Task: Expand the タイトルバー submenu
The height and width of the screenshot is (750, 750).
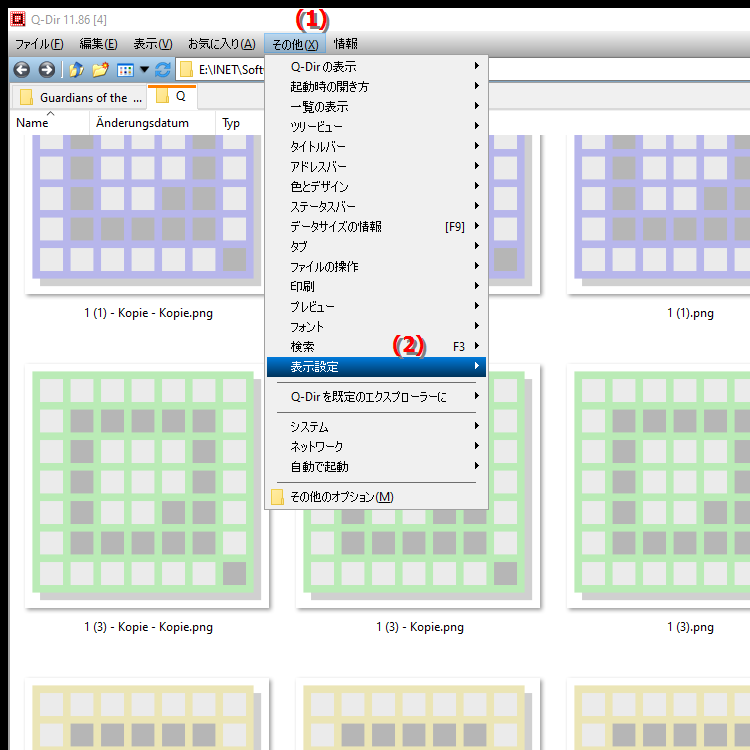Action: (x=376, y=146)
